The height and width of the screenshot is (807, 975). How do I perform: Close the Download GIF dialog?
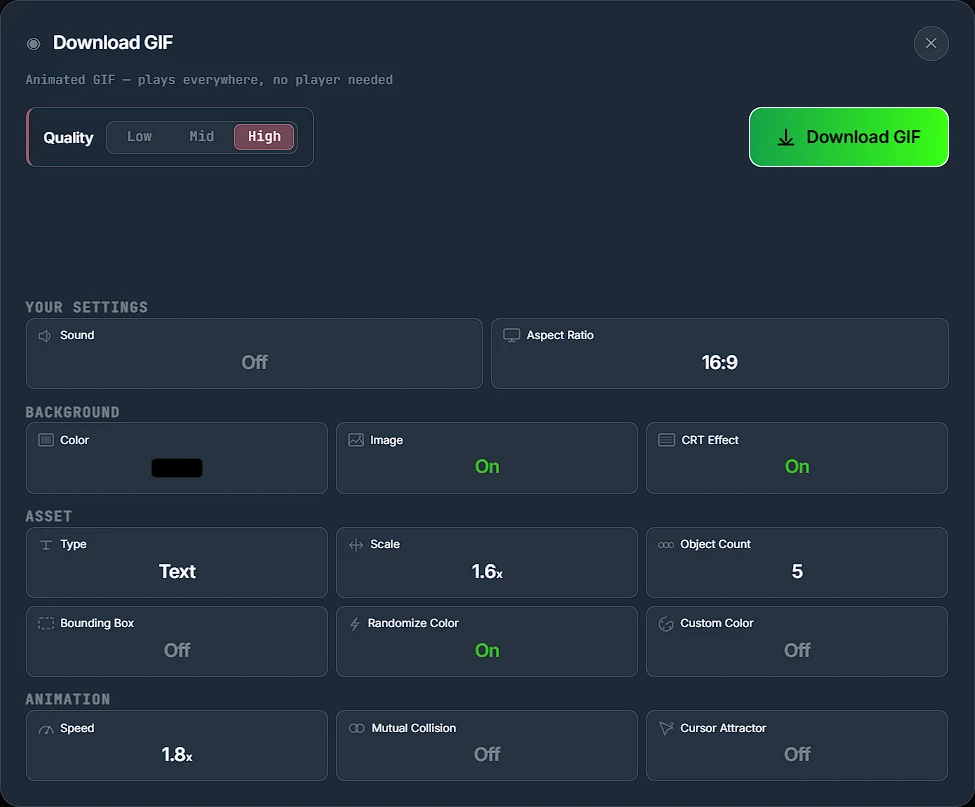click(x=930, y=43)
